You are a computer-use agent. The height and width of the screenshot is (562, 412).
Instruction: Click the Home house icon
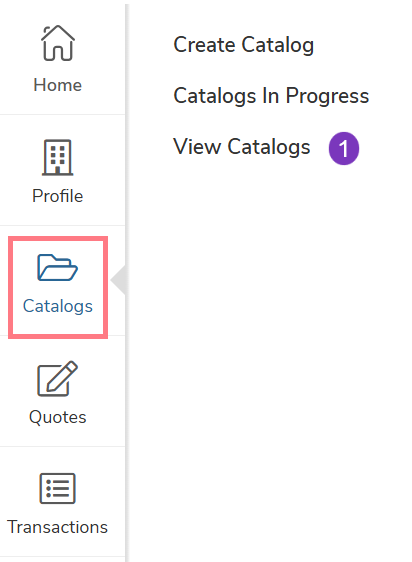(x=58, y=43)
